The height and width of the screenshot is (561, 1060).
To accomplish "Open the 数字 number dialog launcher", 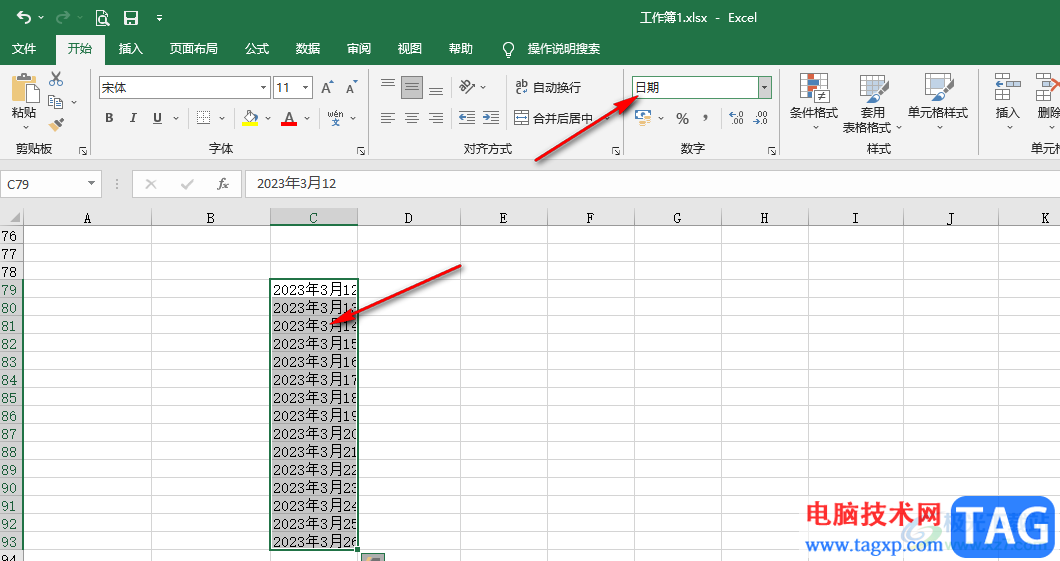I will pos(772,151).
